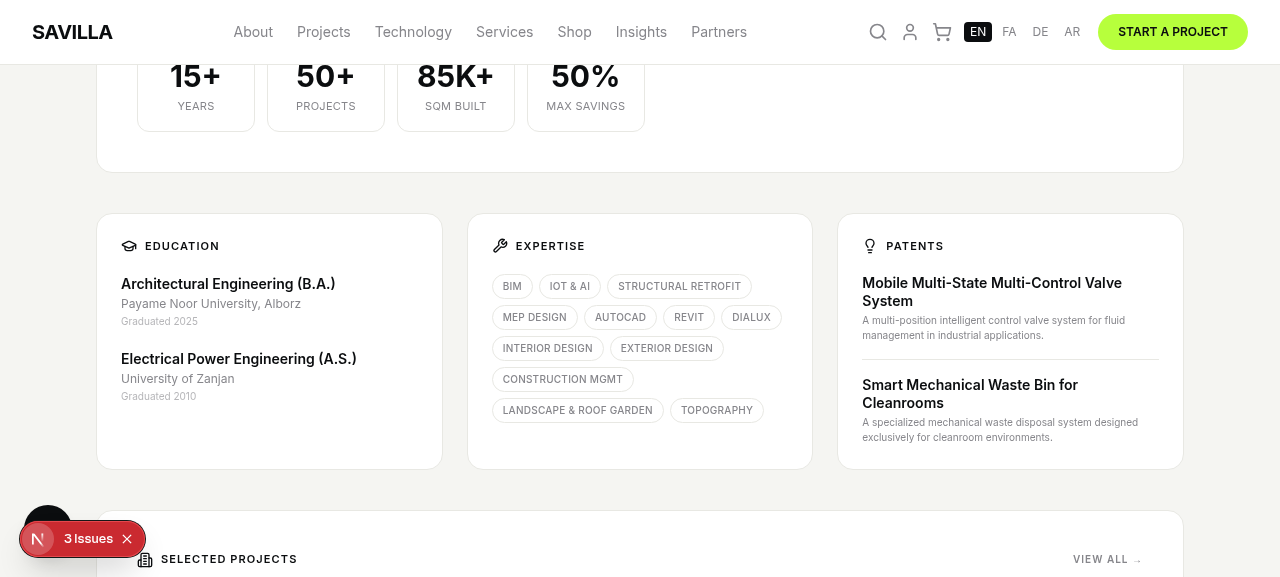Dismiss the 3 Issues badge
This screenshot has width=1280, height=577.
(127, 539)
